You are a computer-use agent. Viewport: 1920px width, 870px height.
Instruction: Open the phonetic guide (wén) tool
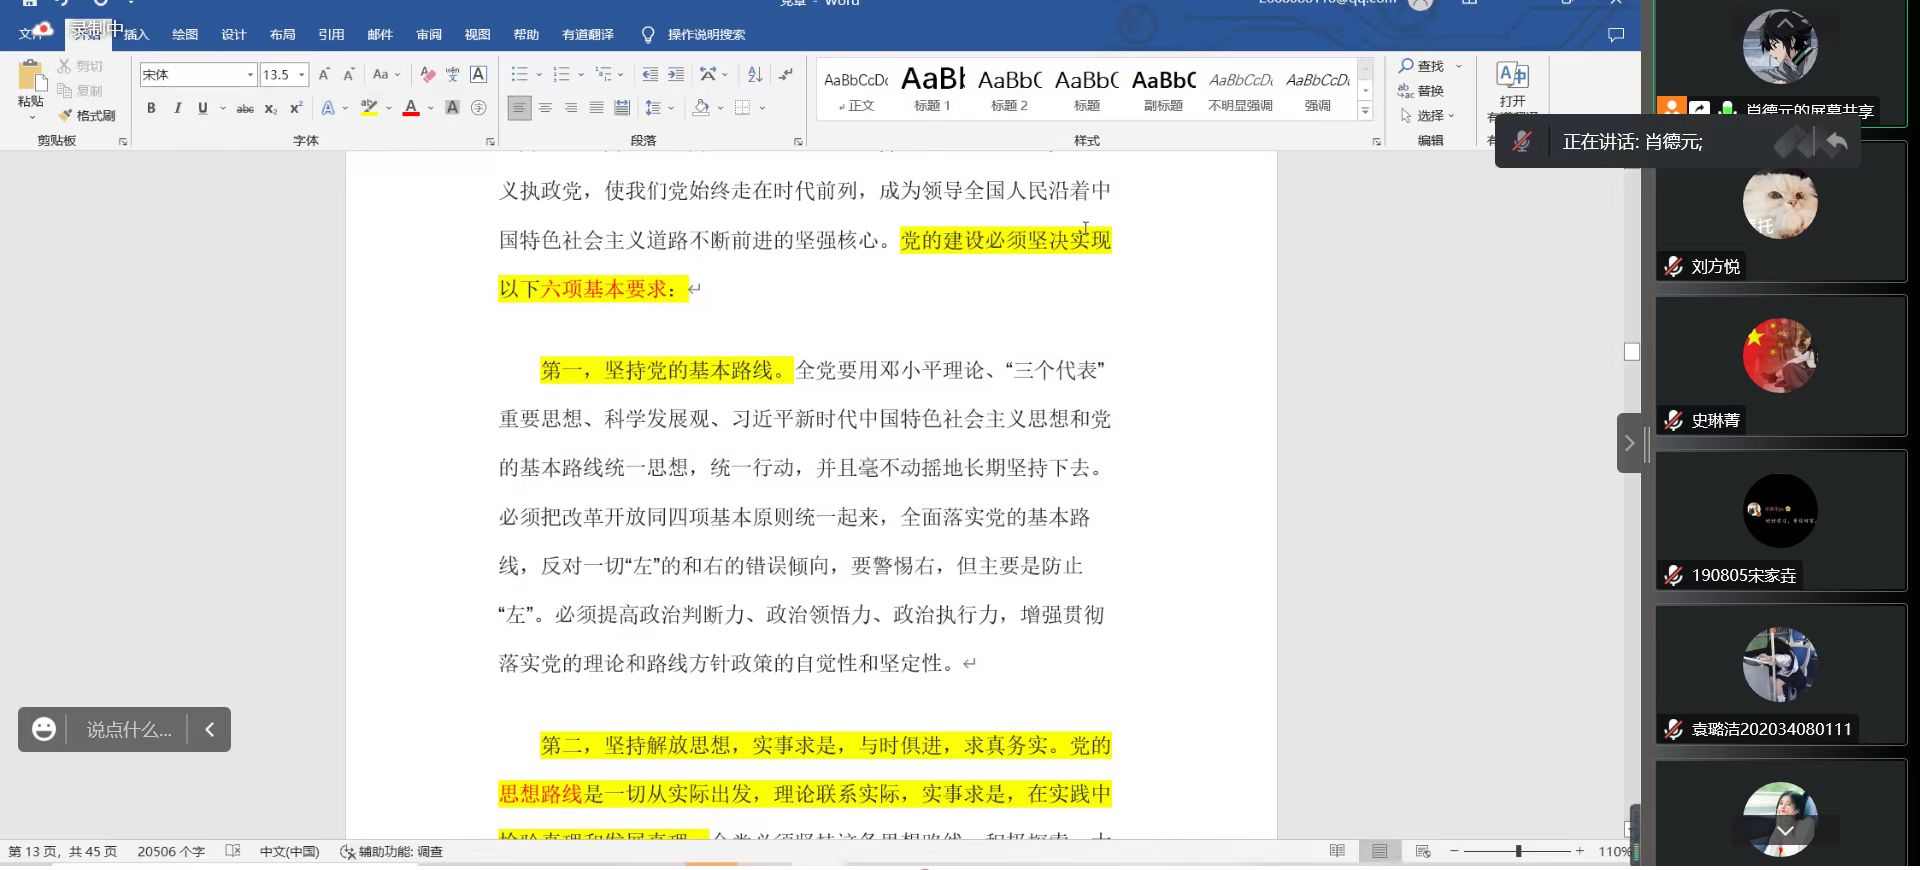[453, 74]
